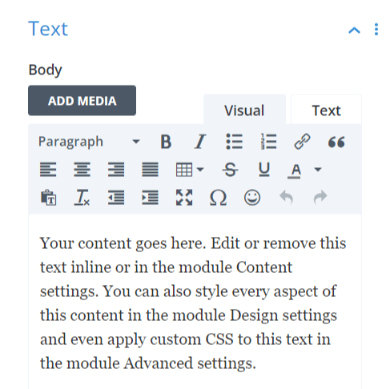The width and height of the screenshot is (390, 389).
Task: Increase the indent
Action: tap(150, 198)
